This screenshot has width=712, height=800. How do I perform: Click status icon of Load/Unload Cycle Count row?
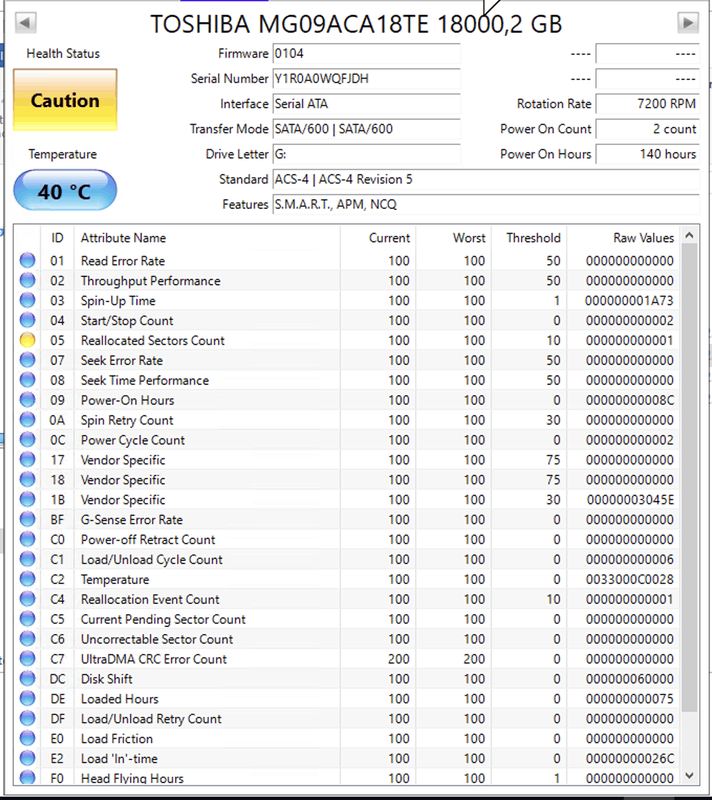28,559
